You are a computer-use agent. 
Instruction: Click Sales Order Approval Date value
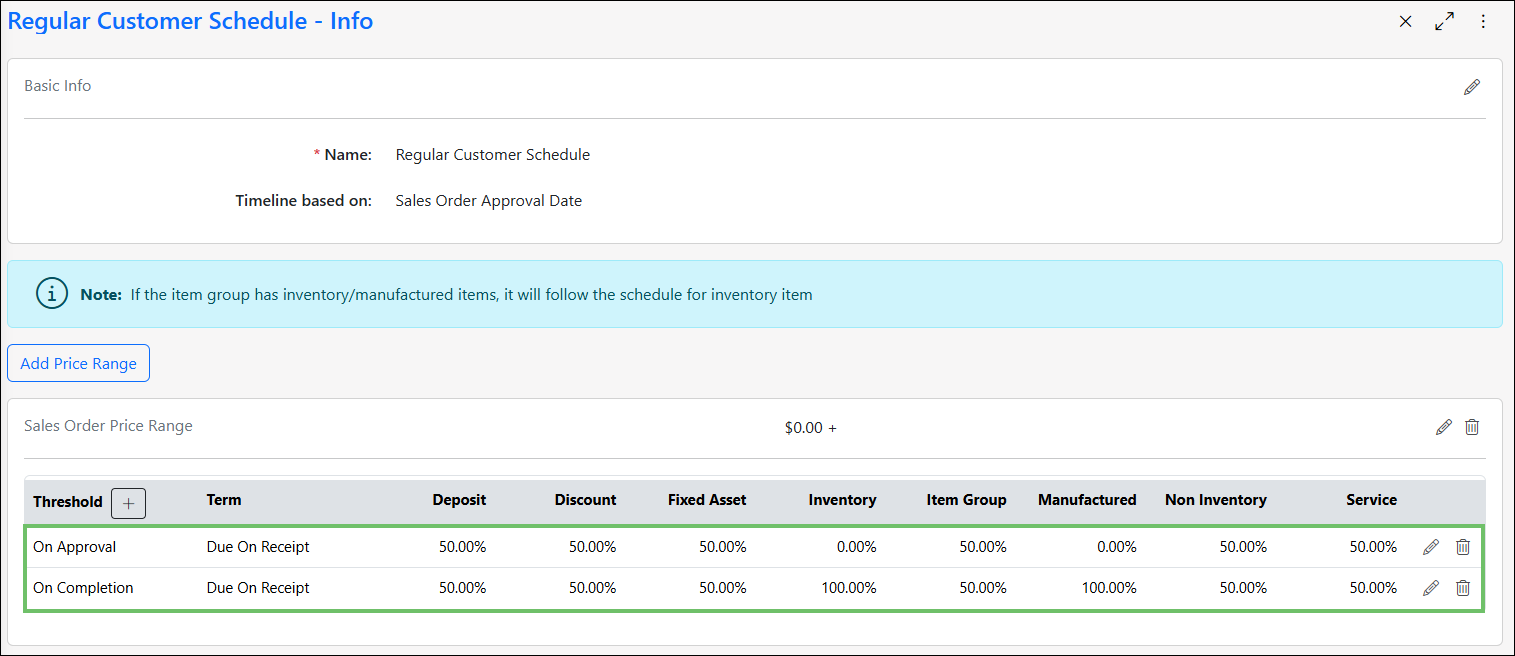click(x=489, y=201)
